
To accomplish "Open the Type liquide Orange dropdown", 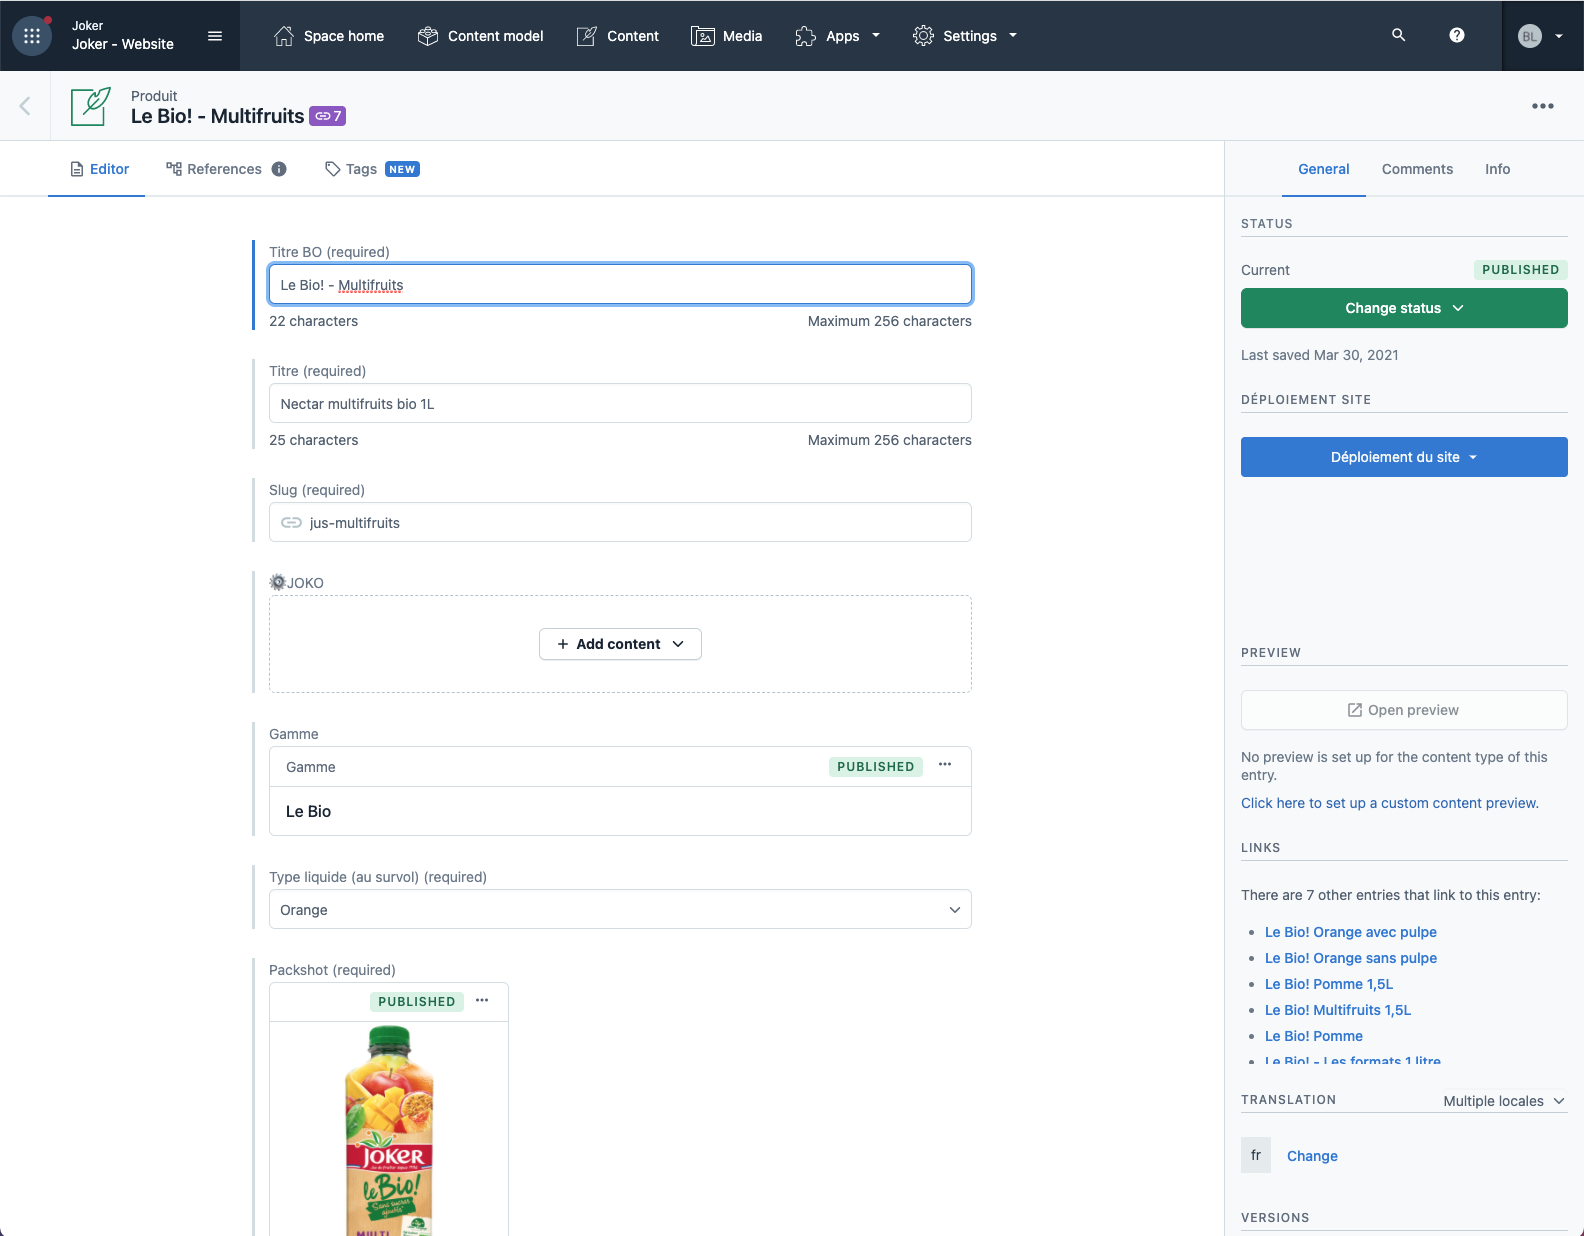I will click(620, 909).
